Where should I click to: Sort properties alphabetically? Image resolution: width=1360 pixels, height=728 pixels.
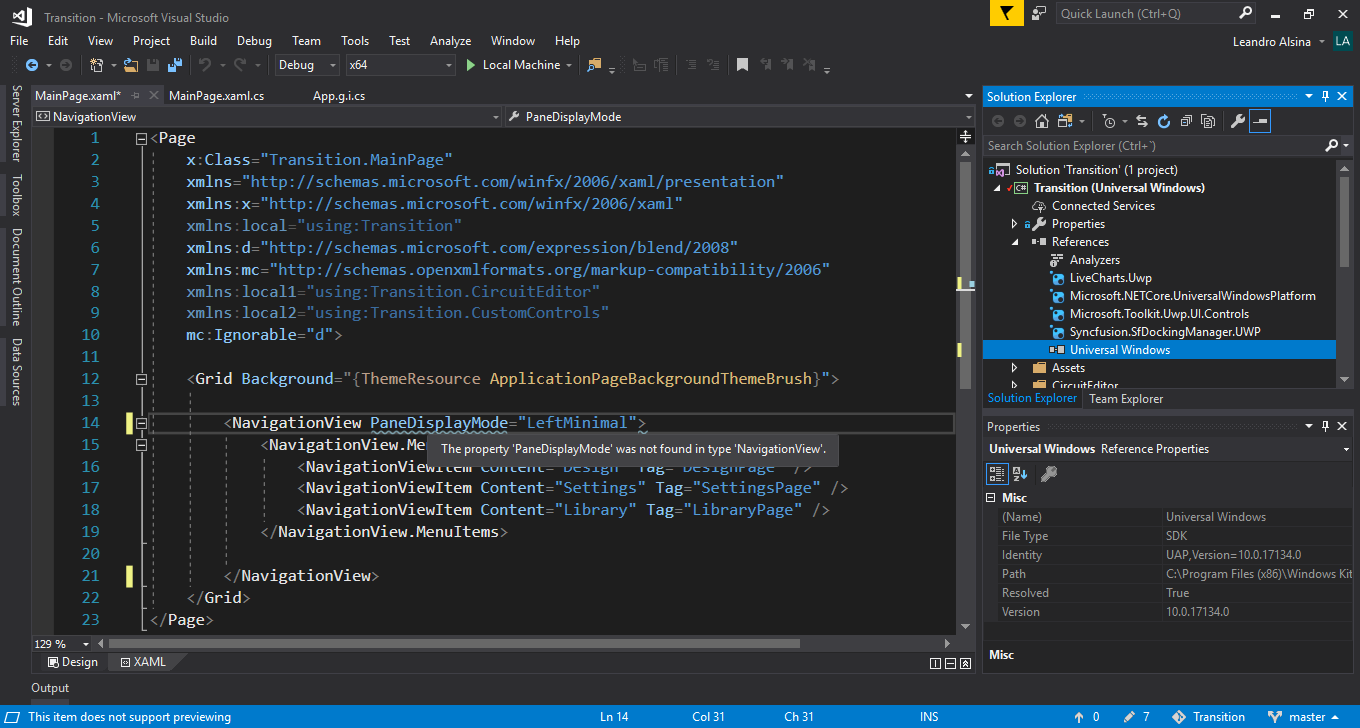1020,473
